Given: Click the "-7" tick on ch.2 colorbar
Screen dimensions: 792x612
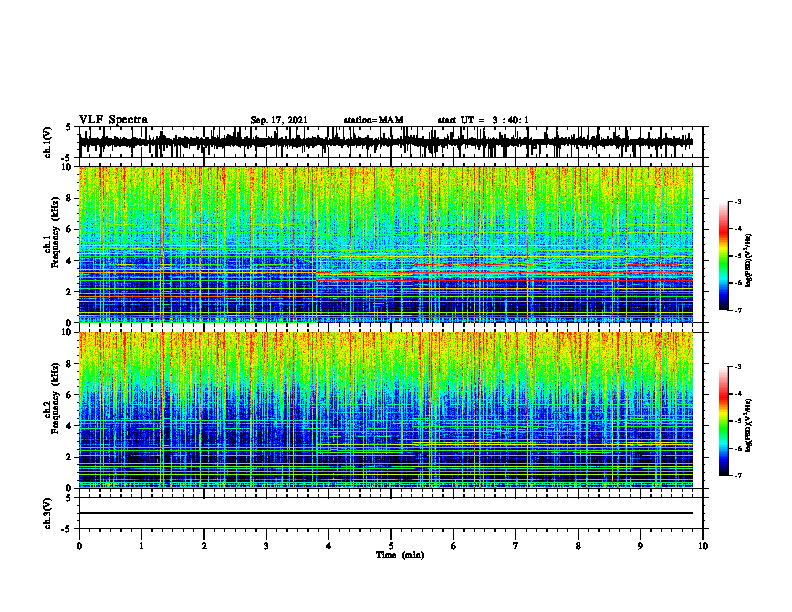Looking at the screenshot, I should coord(737,475).
